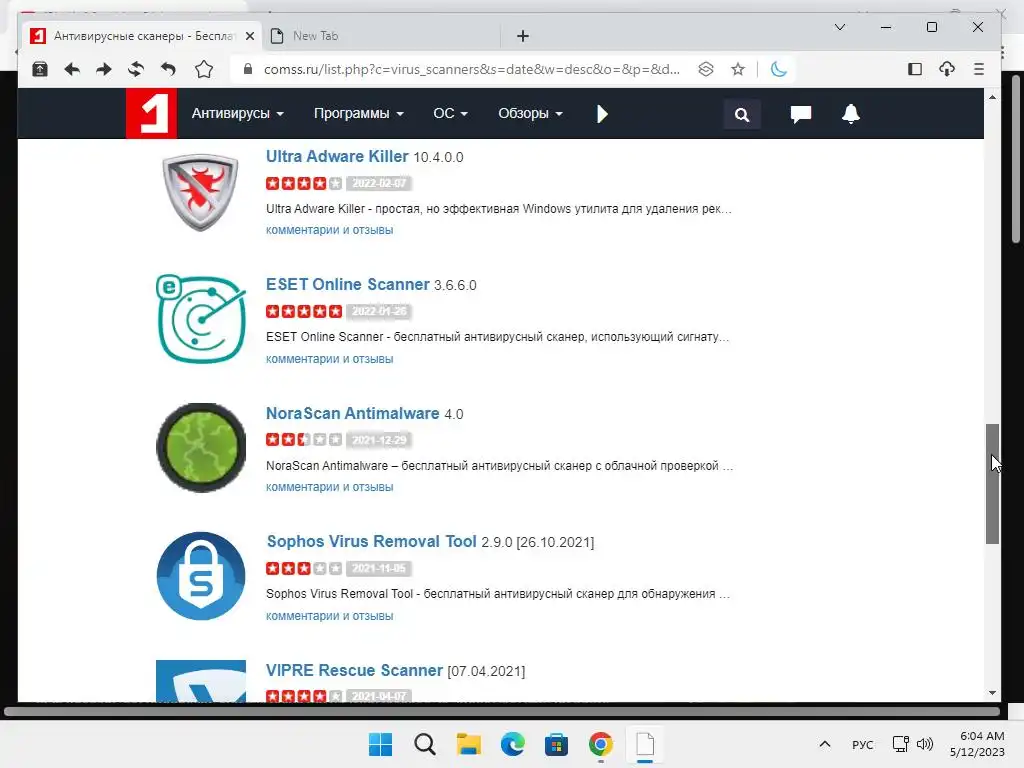Open comments link under NoraScan Antimalware

point(329,487)
